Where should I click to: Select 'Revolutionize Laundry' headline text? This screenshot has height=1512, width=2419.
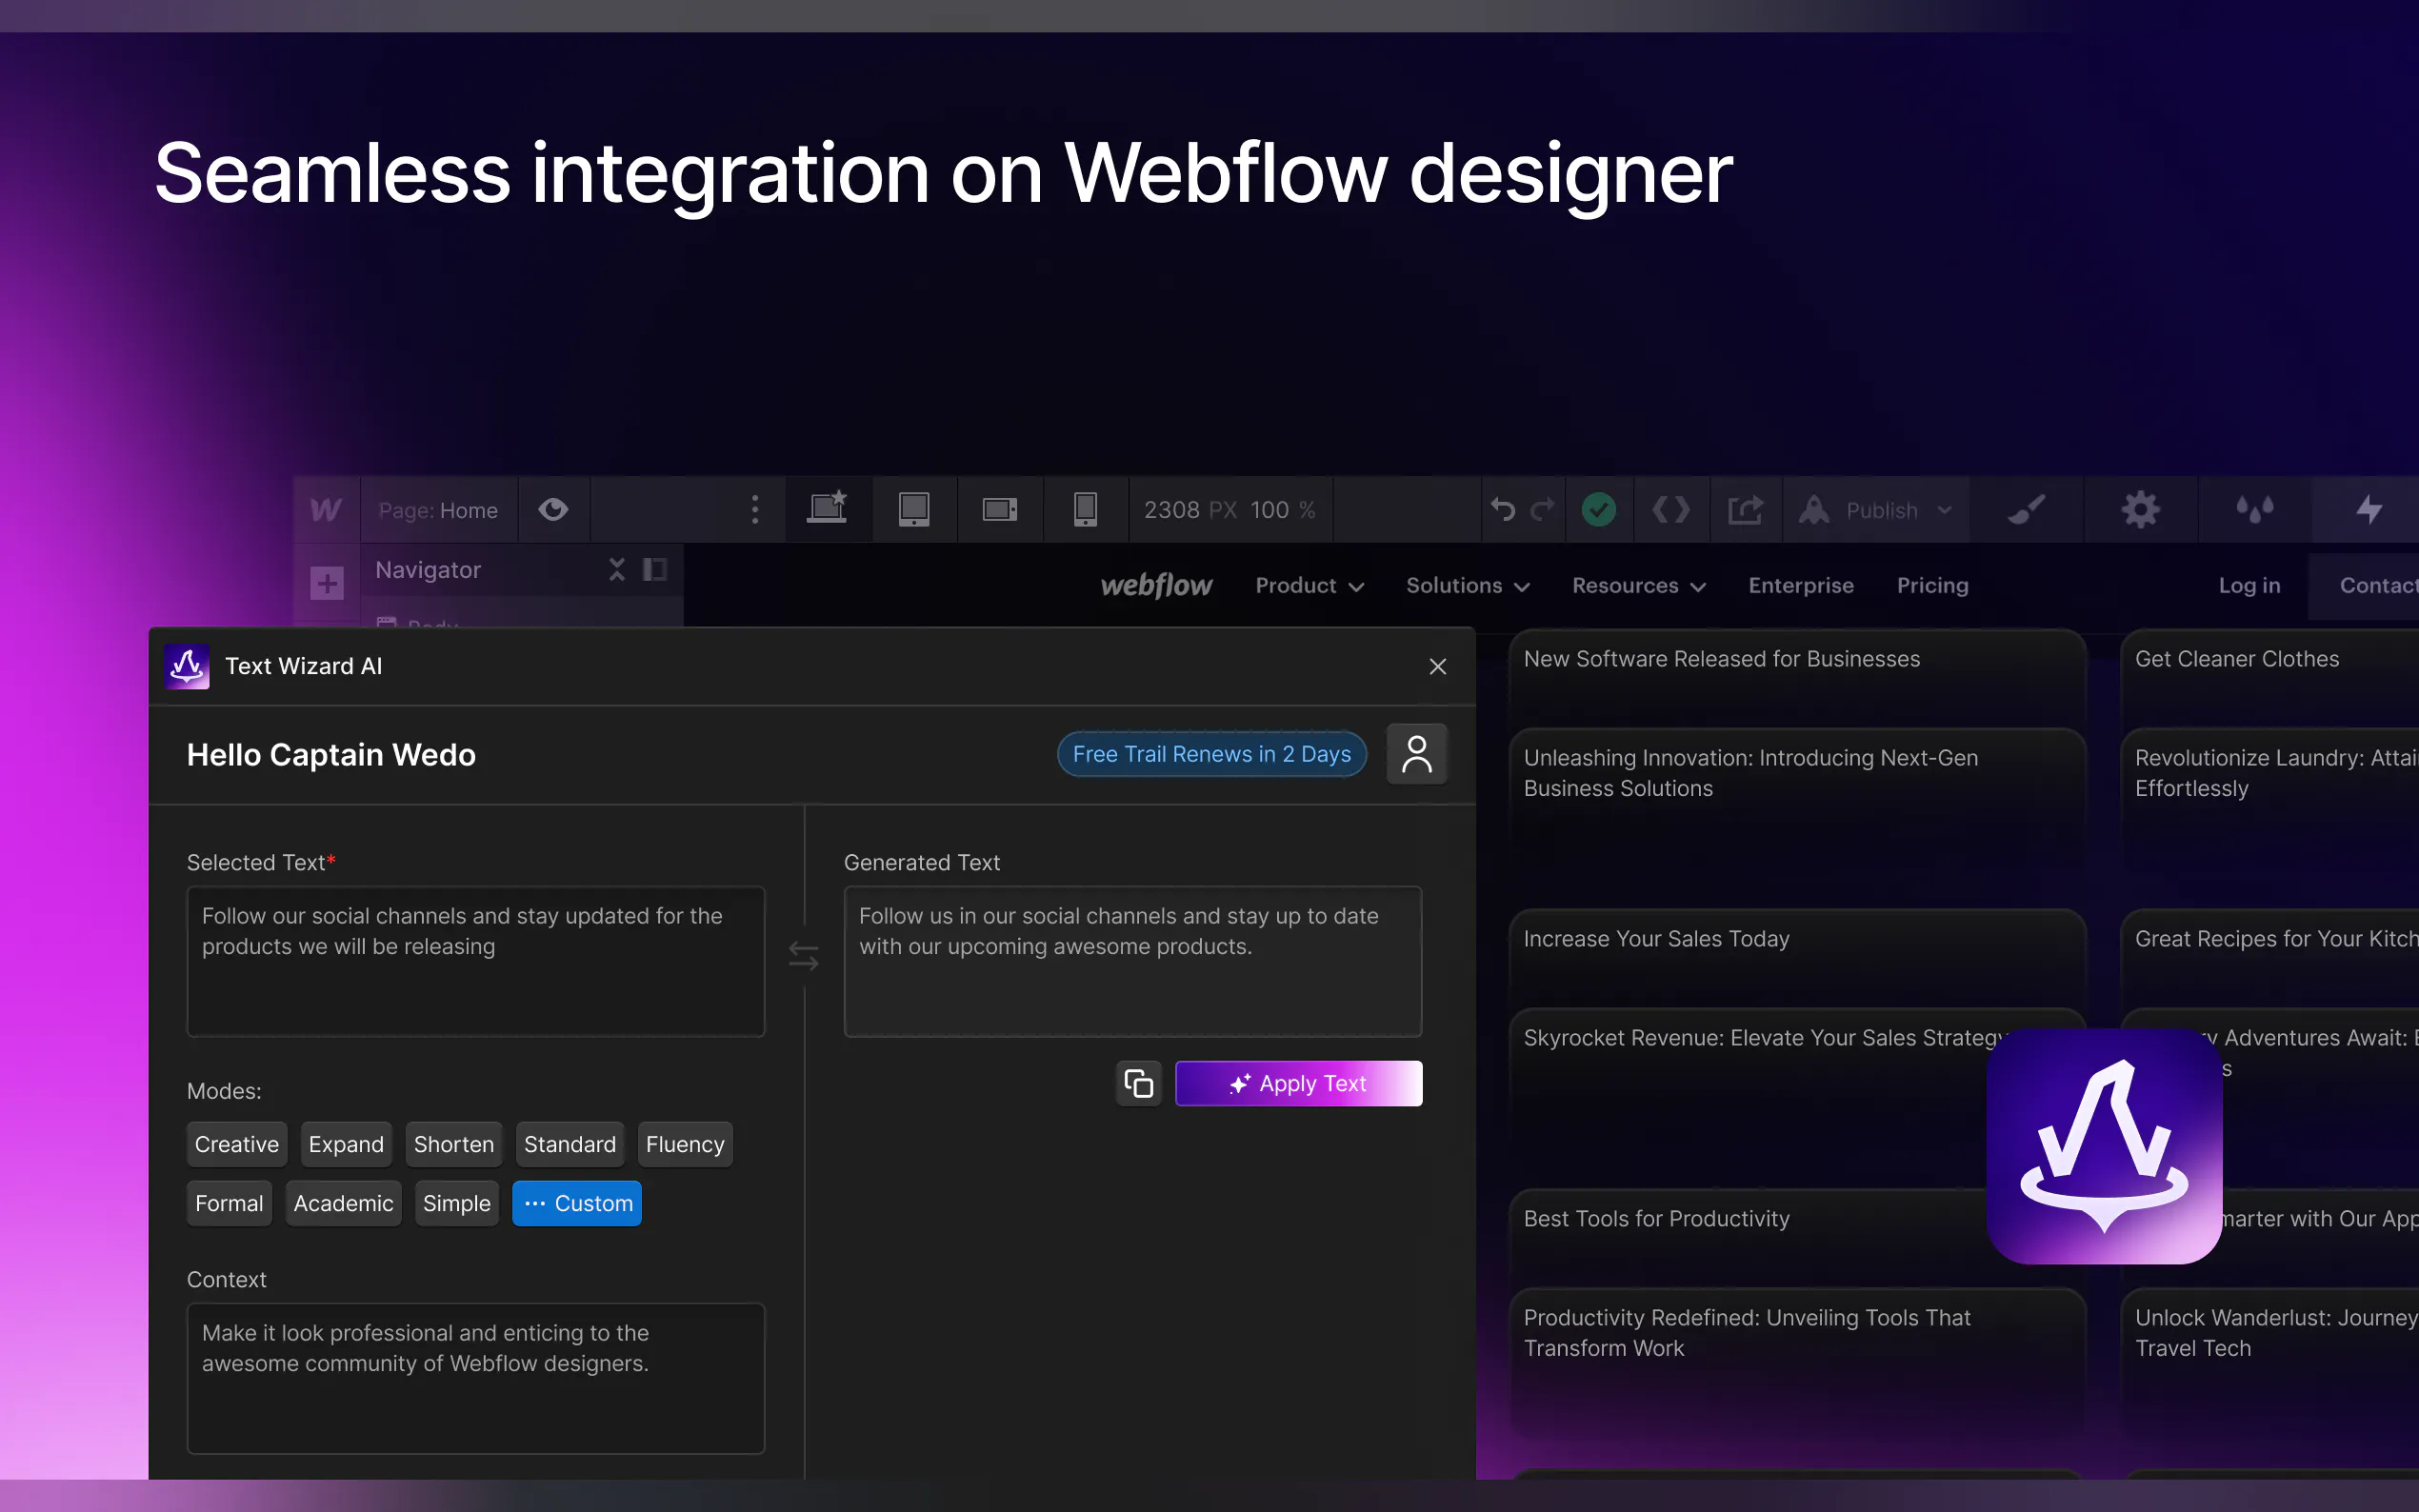2276,773
